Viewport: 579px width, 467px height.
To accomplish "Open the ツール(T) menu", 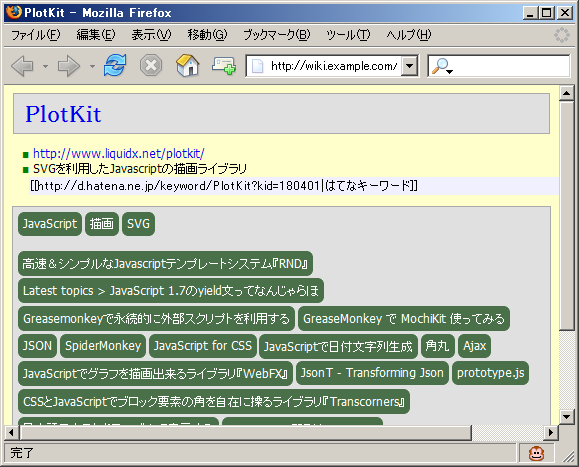I will coord(348,35).
